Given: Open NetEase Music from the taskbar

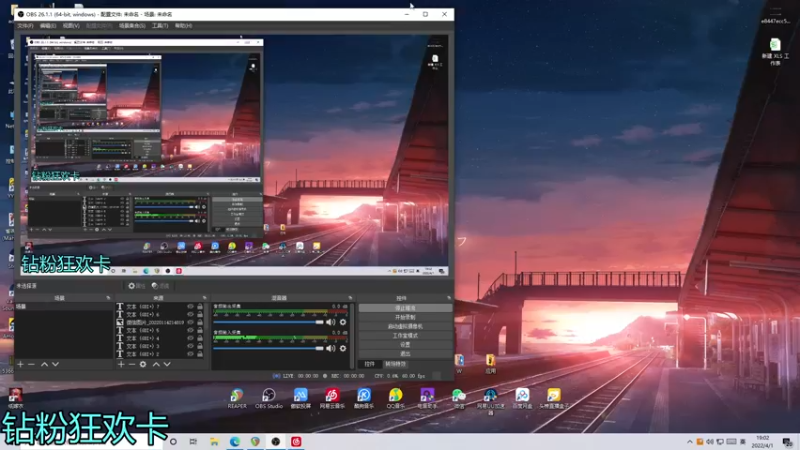Looking at the screenshot, I should click(x=296, y=442).
